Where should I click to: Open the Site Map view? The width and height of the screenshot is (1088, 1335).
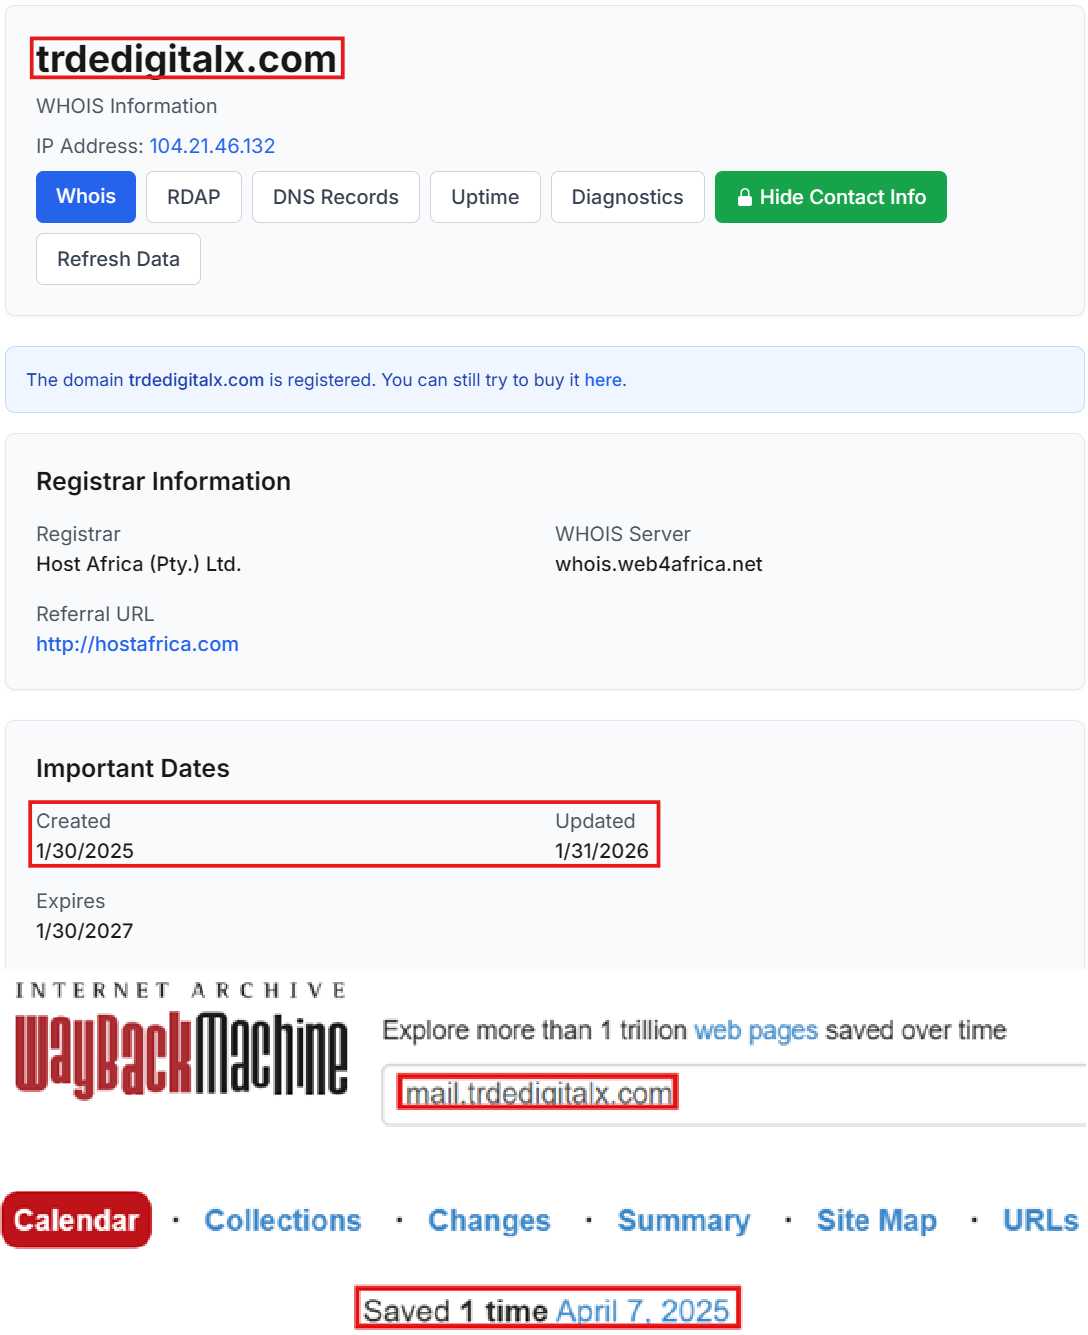click(x=877, y=1220)
